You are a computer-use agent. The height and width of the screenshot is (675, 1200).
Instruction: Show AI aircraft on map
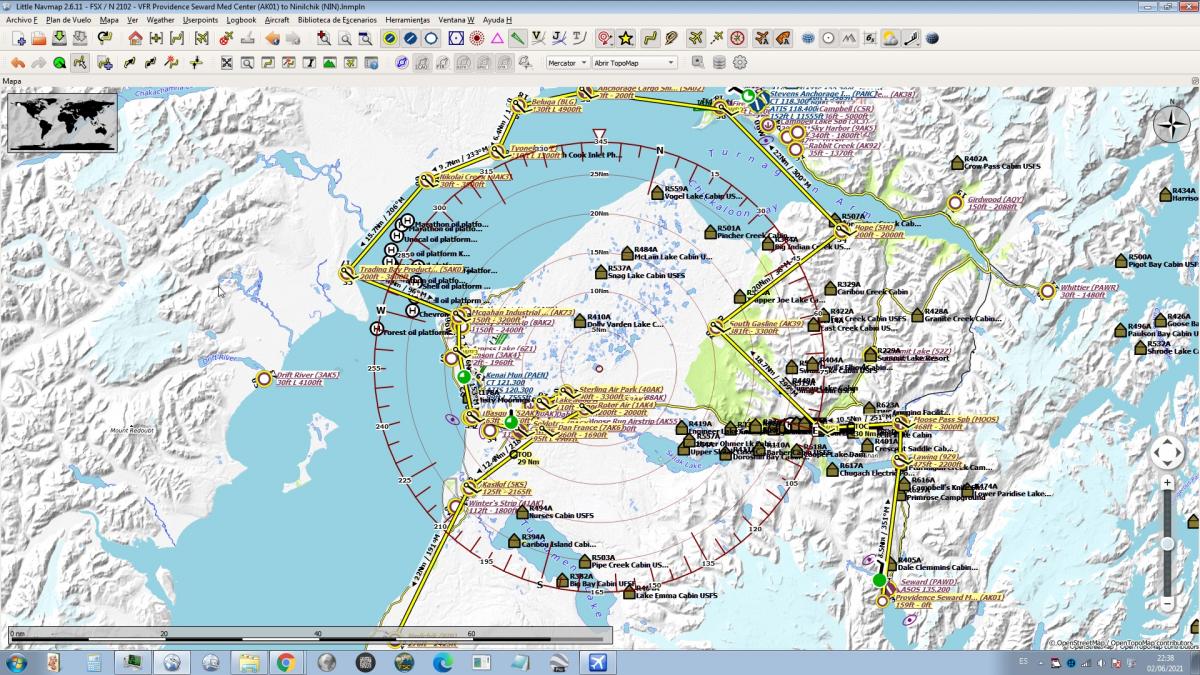(762, 38)
